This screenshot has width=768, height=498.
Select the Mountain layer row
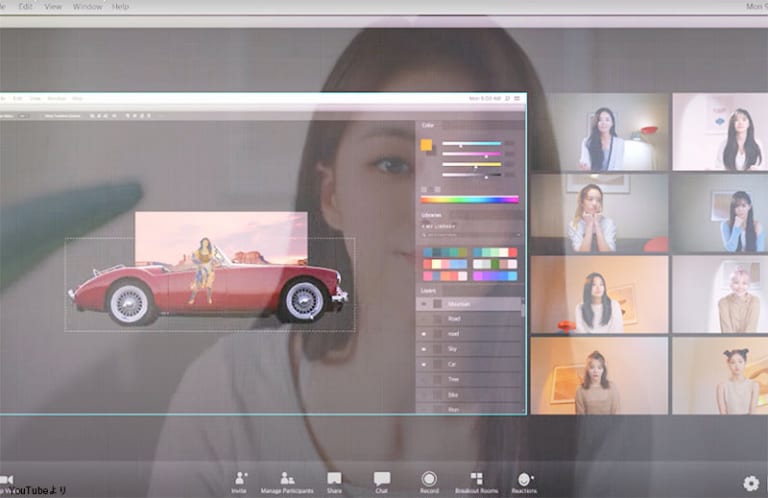[469, 304]
